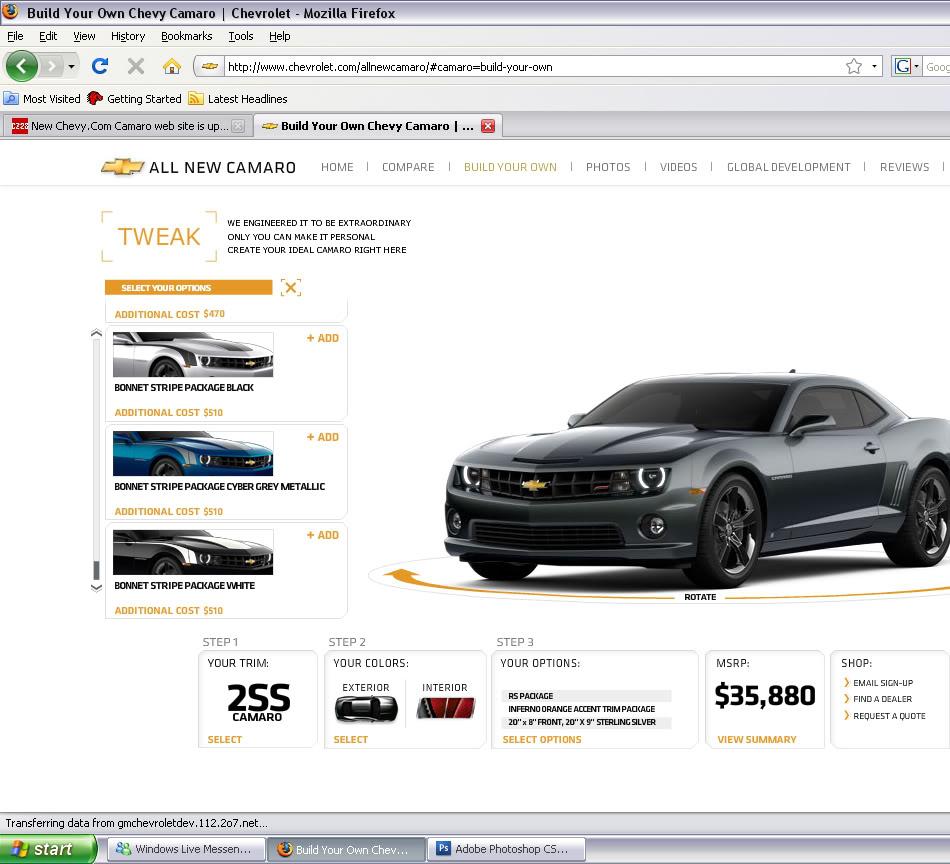This screenshot has width=950, height=864.
Task: Go to the HOME page link
Action: coord(337,167)
